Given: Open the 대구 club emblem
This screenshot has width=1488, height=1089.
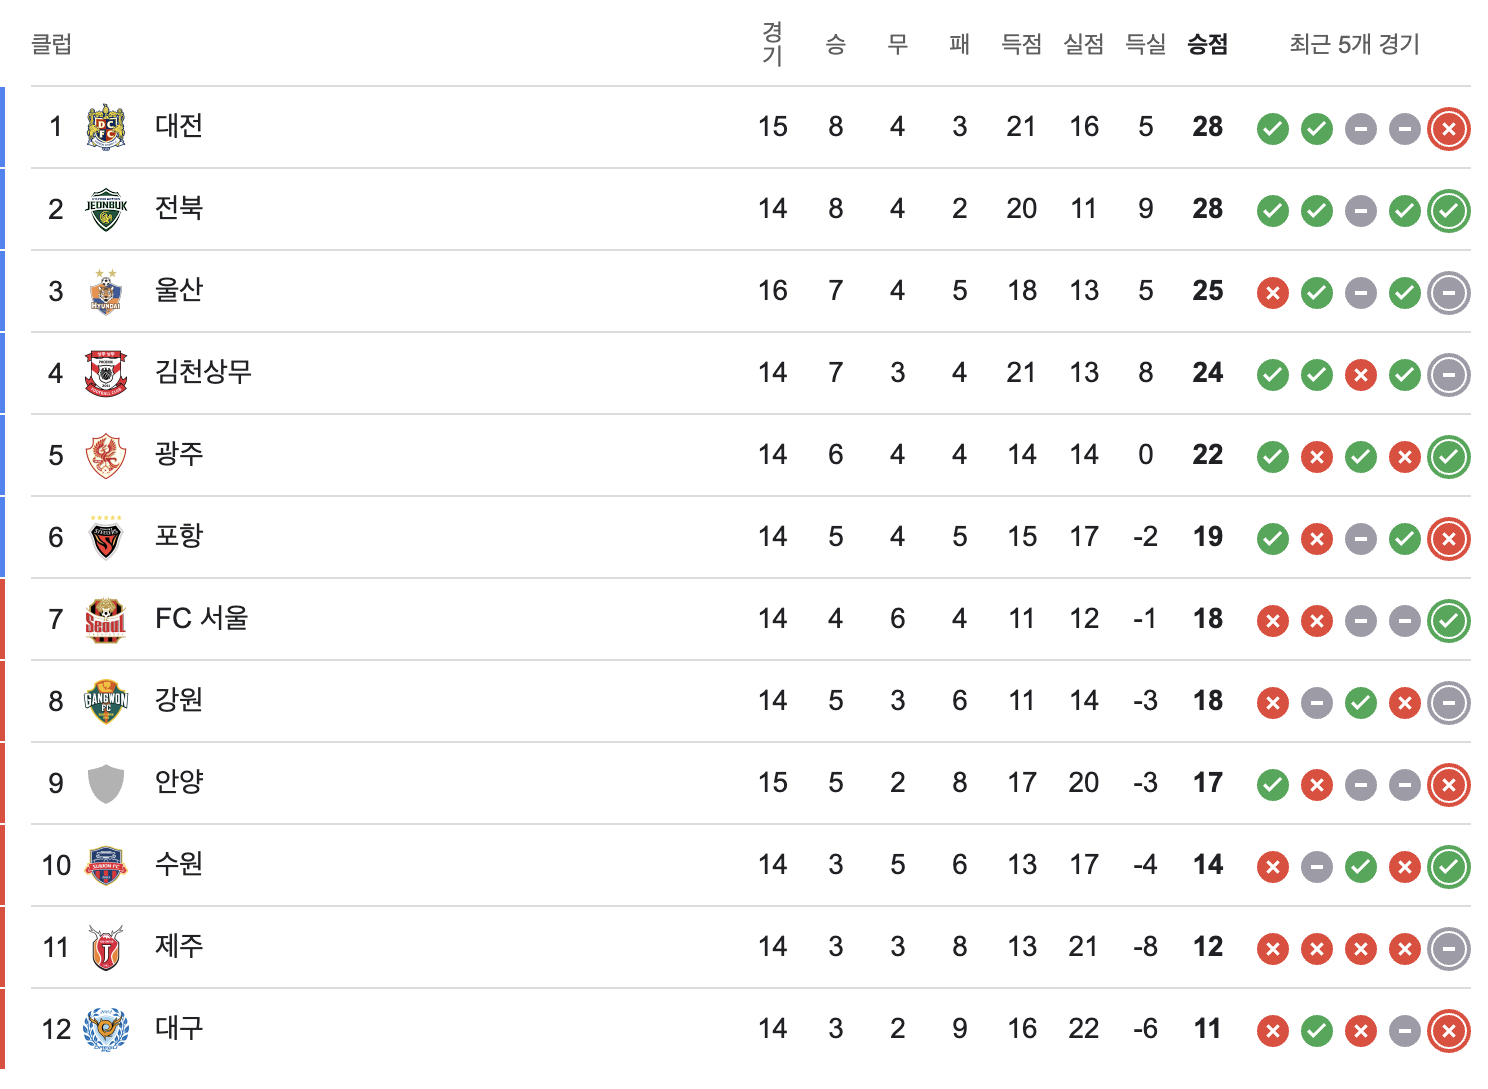Looking at the screenshot, I should pos(106,1029).
